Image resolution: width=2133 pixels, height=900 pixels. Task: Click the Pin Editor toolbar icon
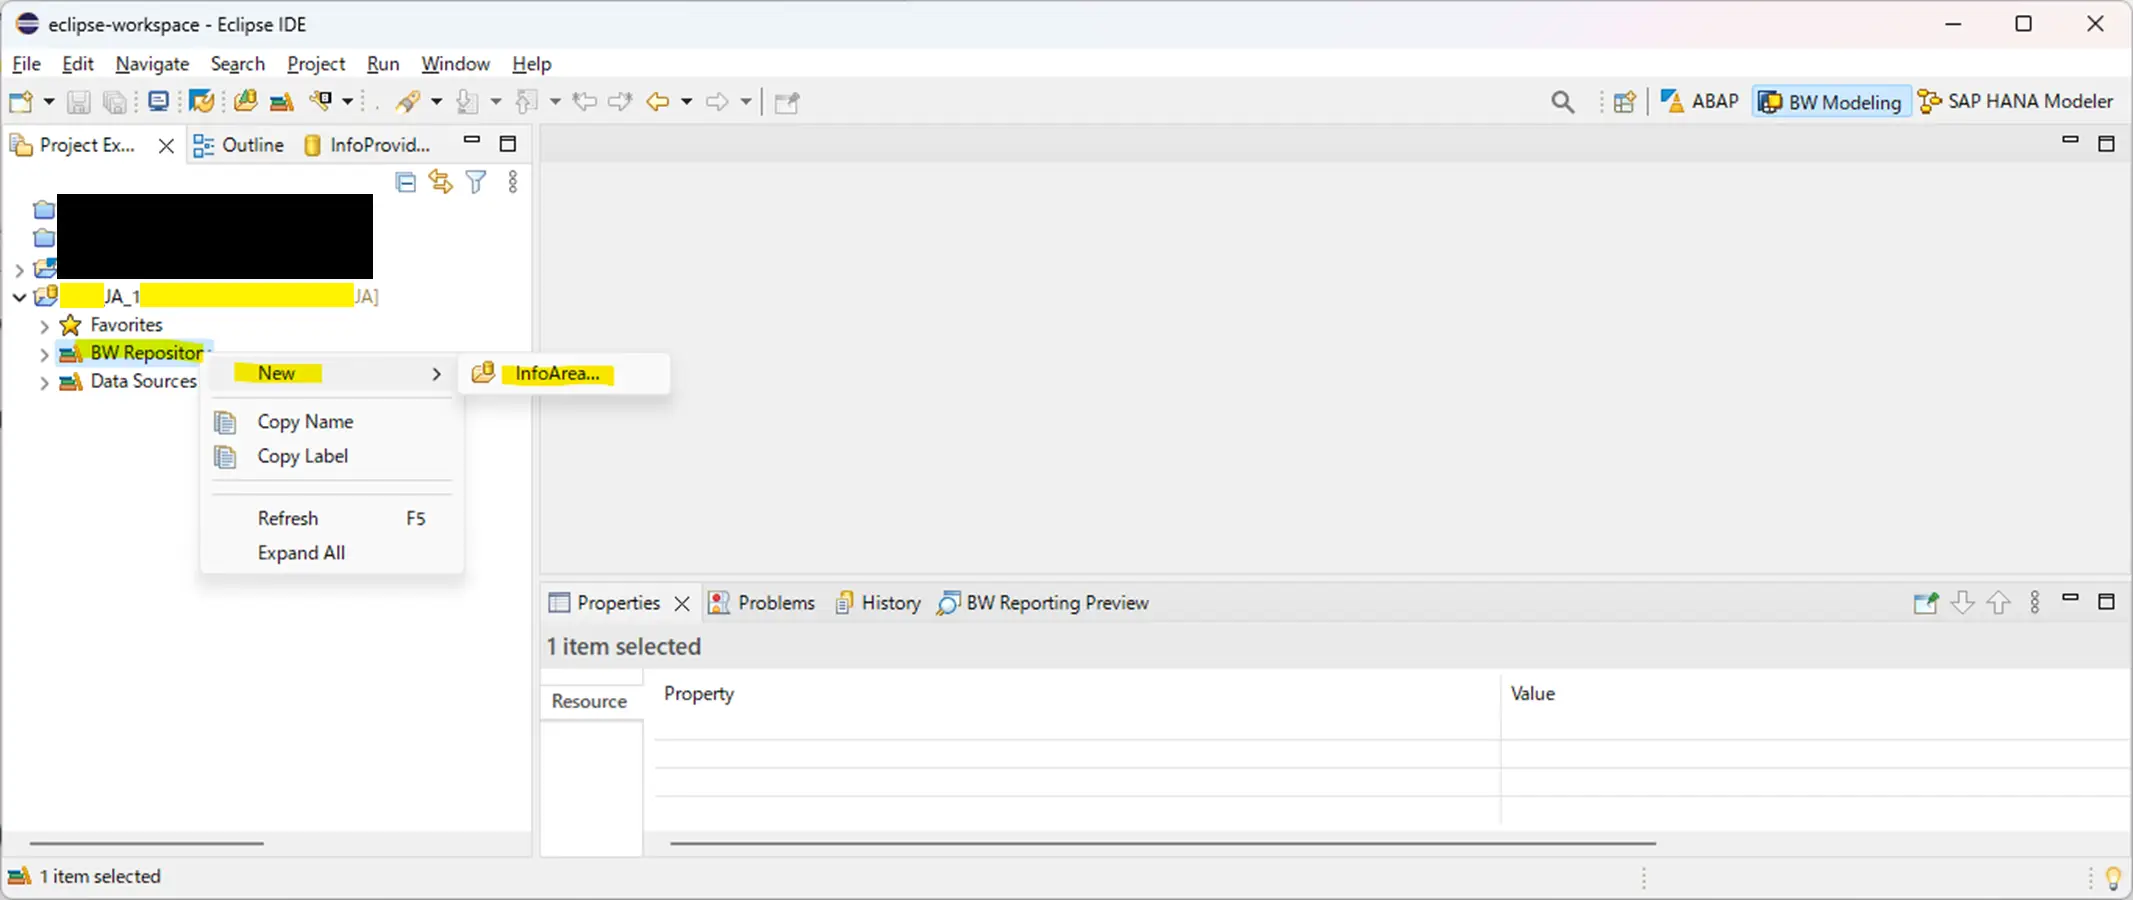pos(787,102)
